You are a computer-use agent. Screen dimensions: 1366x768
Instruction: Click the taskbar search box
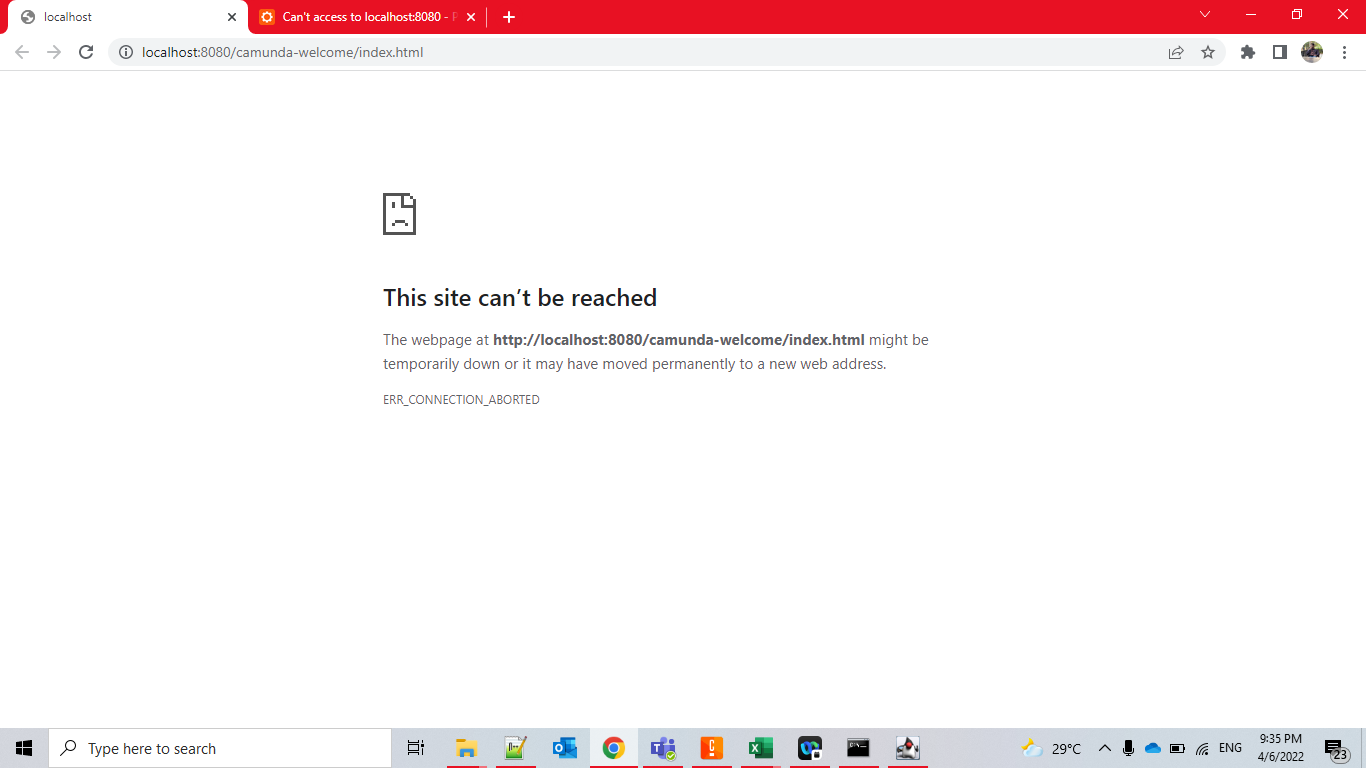click(220, 748)
